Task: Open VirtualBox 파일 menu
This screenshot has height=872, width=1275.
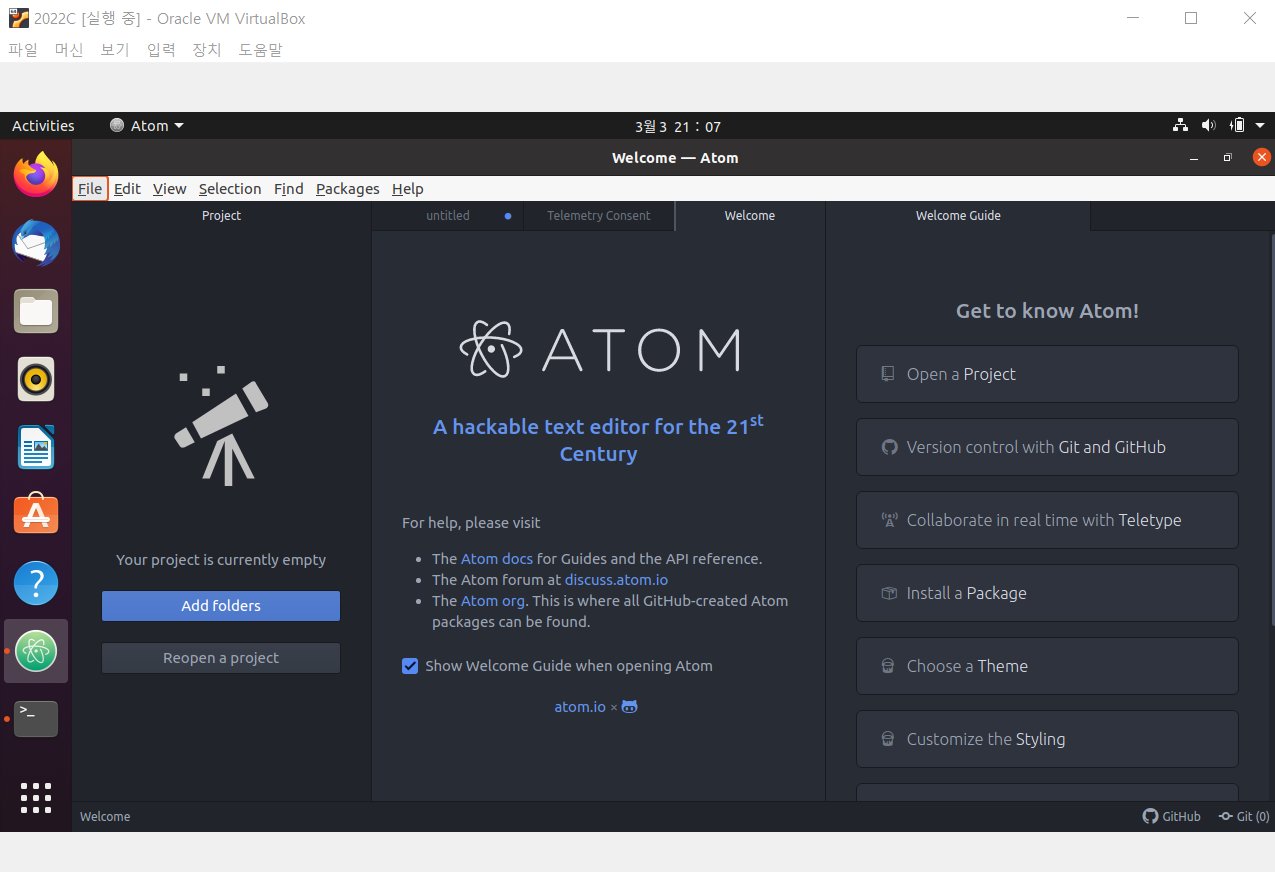Action: pos(23,49)
